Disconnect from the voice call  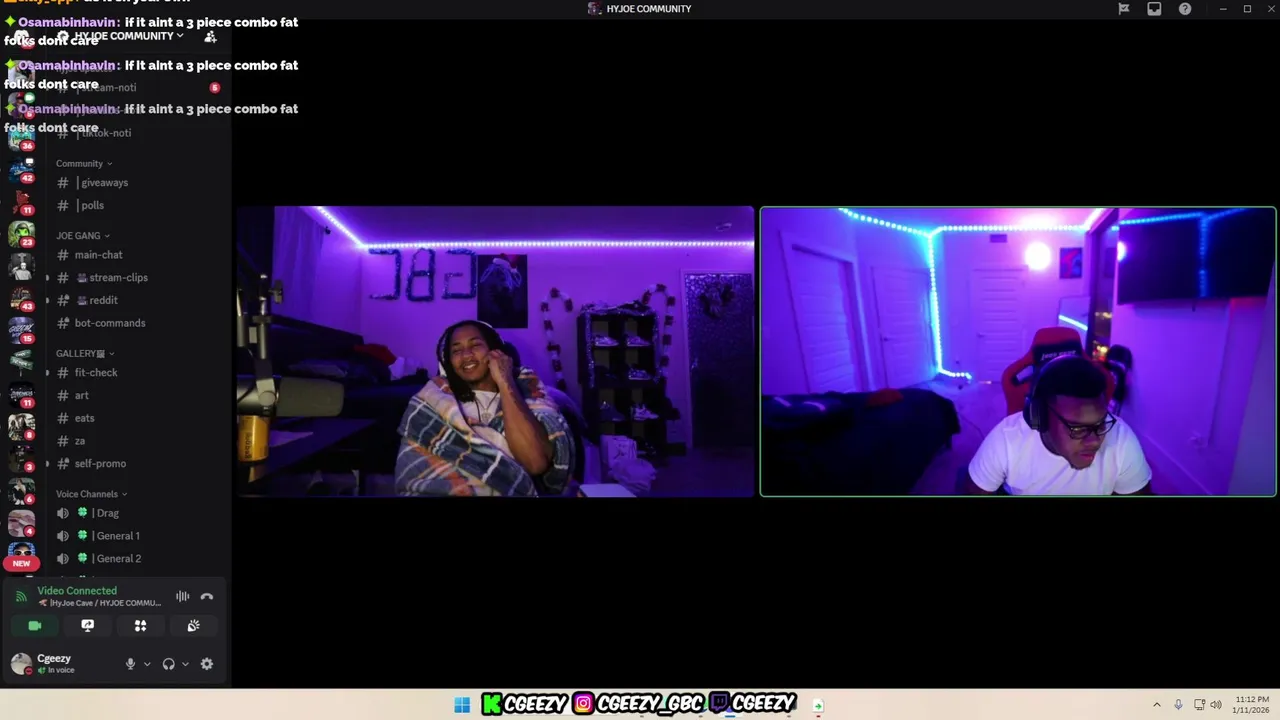click(207, 596)
